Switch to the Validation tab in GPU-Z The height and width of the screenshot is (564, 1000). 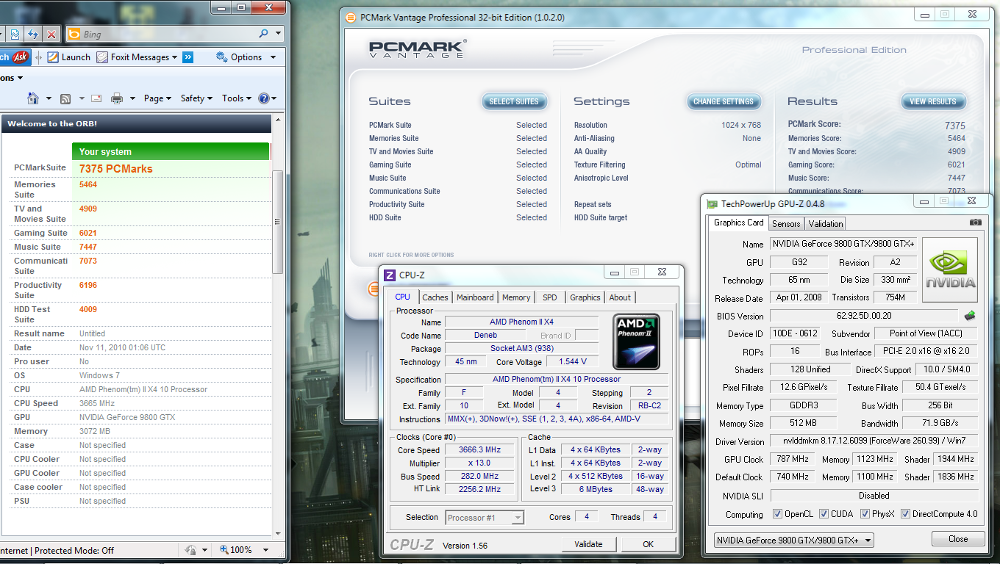point(825,223)
